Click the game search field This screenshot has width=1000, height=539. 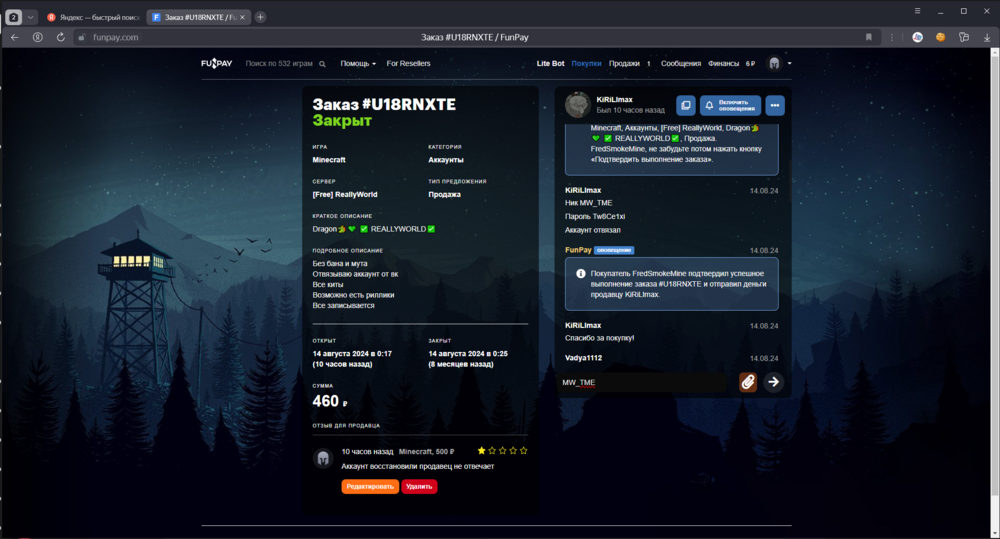coord(279,64)
